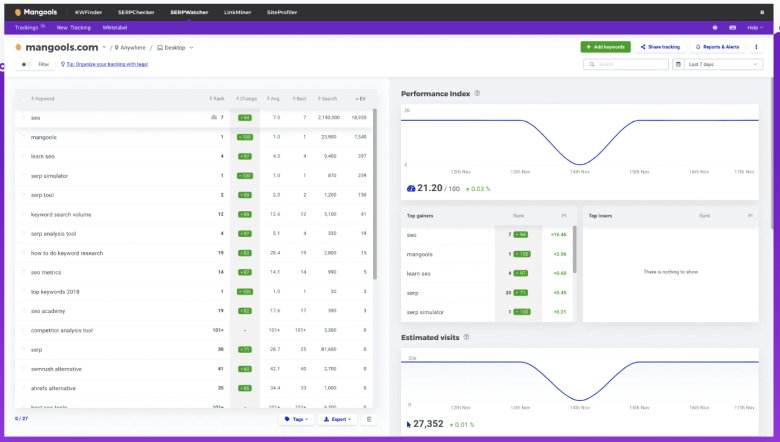Sort table by Change column
This screenshot has height=442, width=780.
click(x=247, y=98)
